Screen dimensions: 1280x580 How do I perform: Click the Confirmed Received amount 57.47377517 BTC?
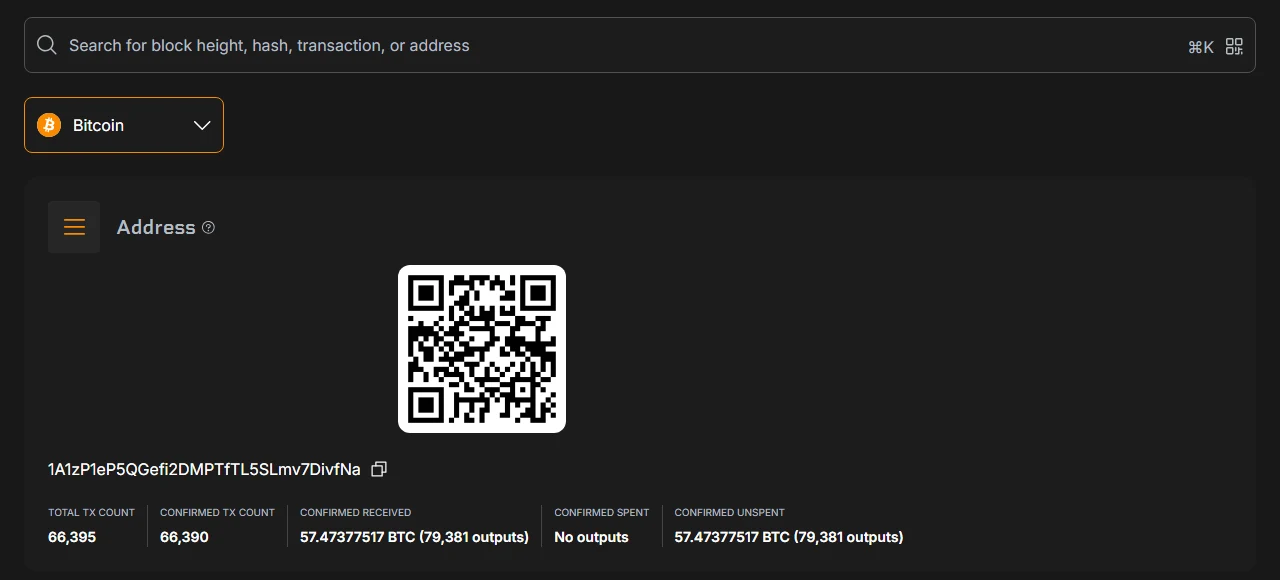[414, 537]
